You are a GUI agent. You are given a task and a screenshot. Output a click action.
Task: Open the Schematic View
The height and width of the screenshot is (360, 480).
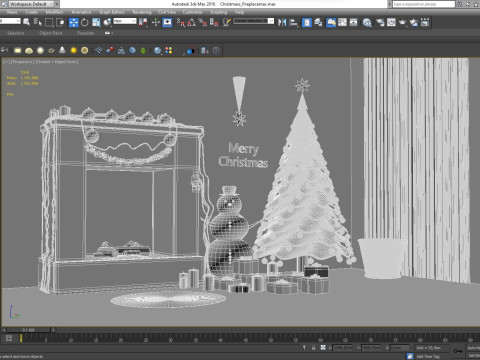tap(353, 22)
